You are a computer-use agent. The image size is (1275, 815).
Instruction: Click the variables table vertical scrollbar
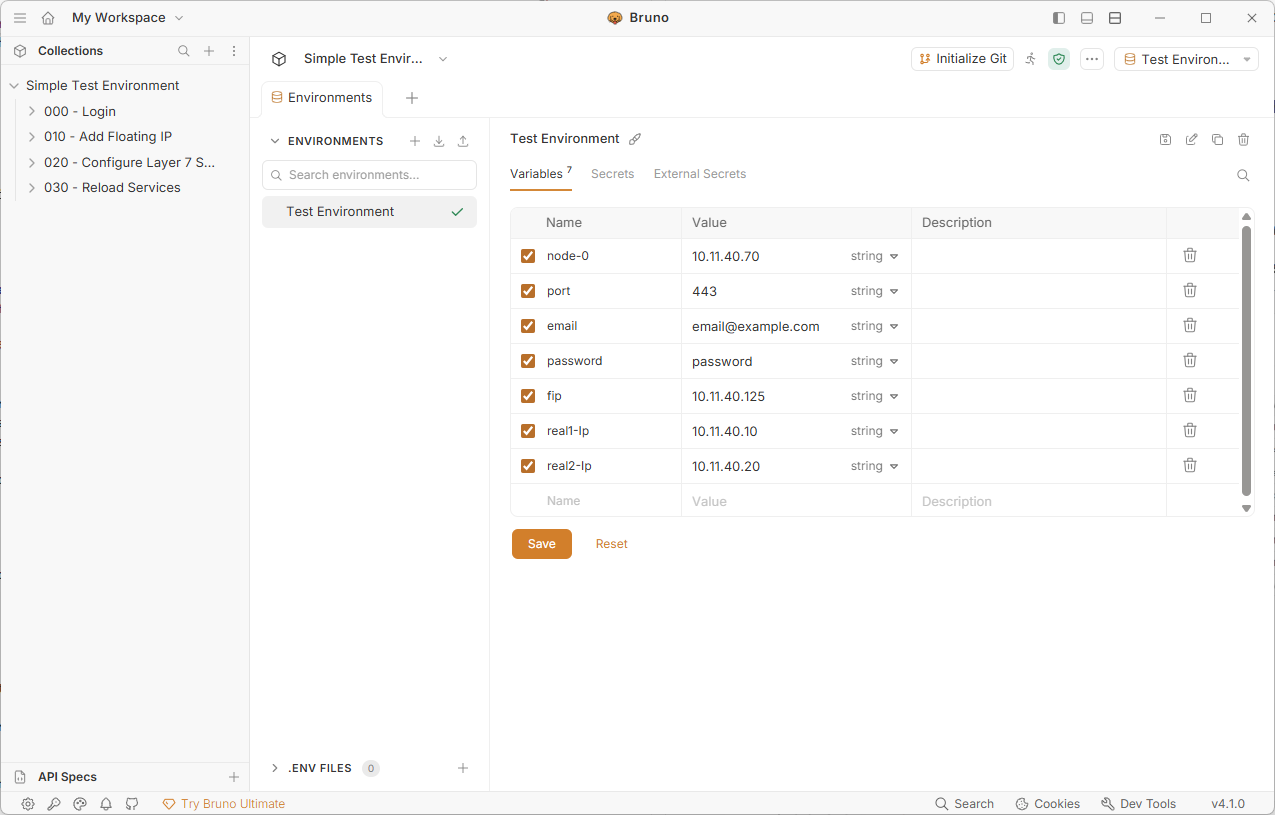pyautogui.click(x=1246, y=361)
